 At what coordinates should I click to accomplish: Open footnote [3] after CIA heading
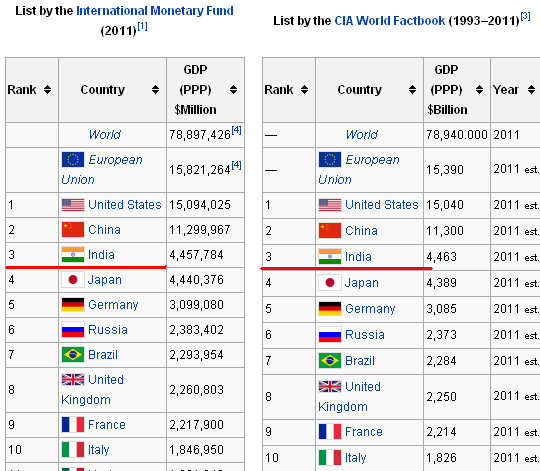tap(525, 16)
